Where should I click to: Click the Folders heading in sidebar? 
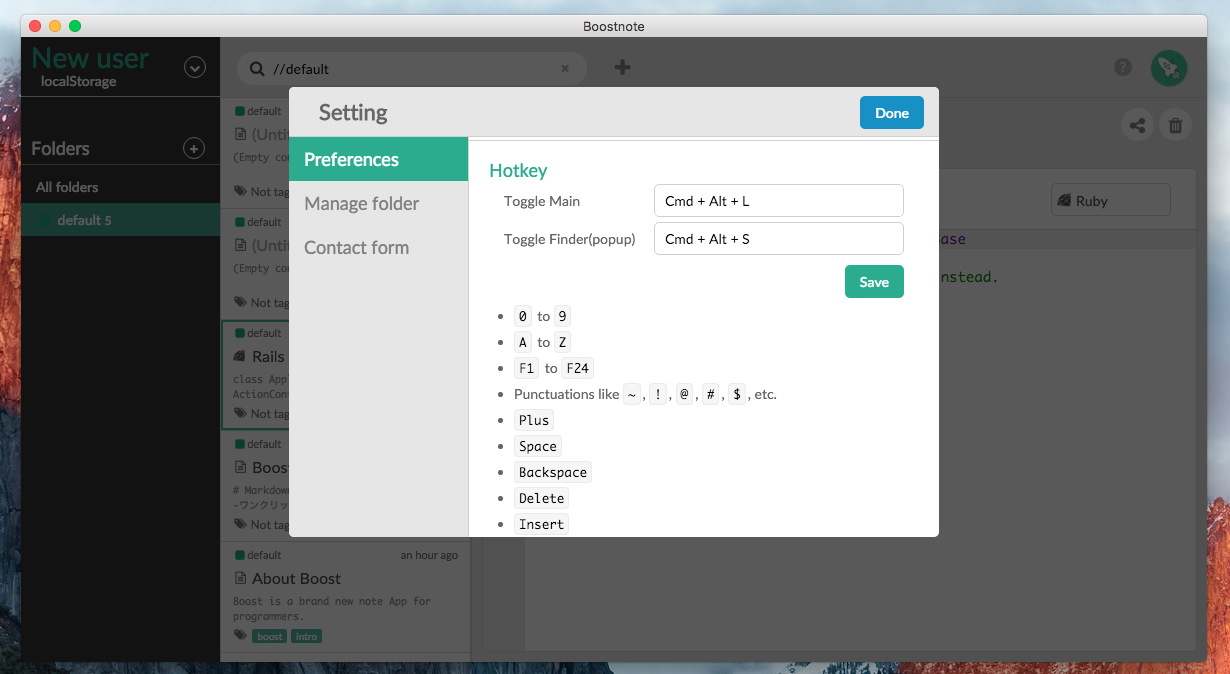[60, 148]
